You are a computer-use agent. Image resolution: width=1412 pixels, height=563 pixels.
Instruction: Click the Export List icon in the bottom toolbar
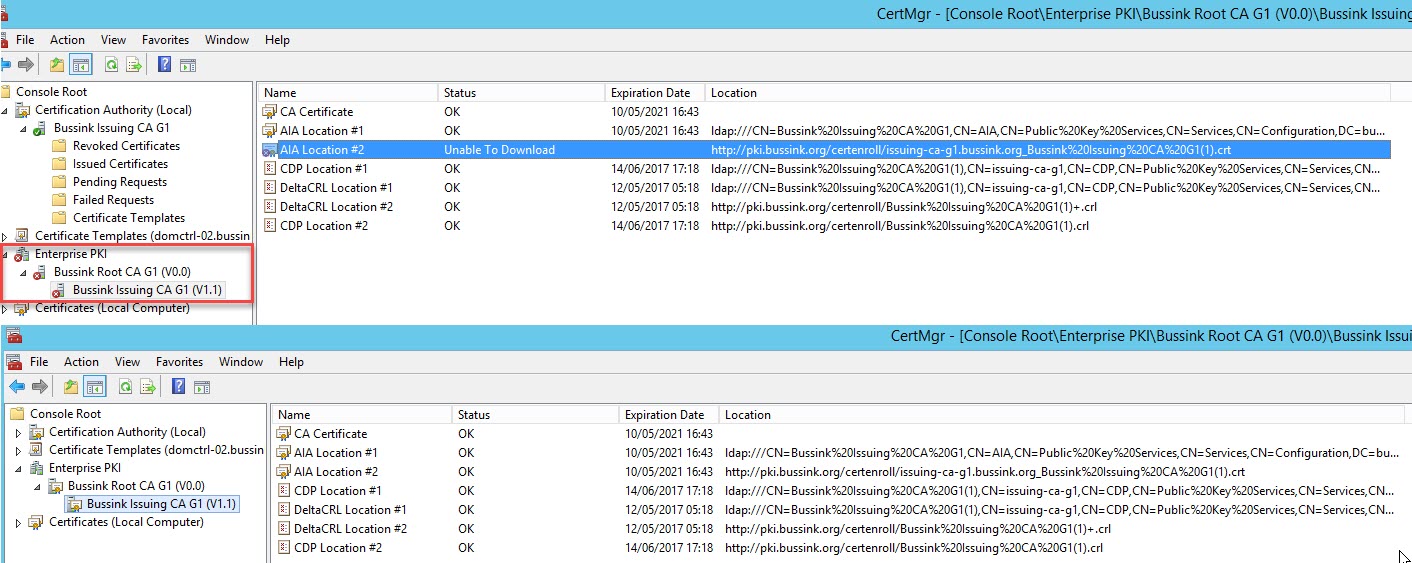147,387
